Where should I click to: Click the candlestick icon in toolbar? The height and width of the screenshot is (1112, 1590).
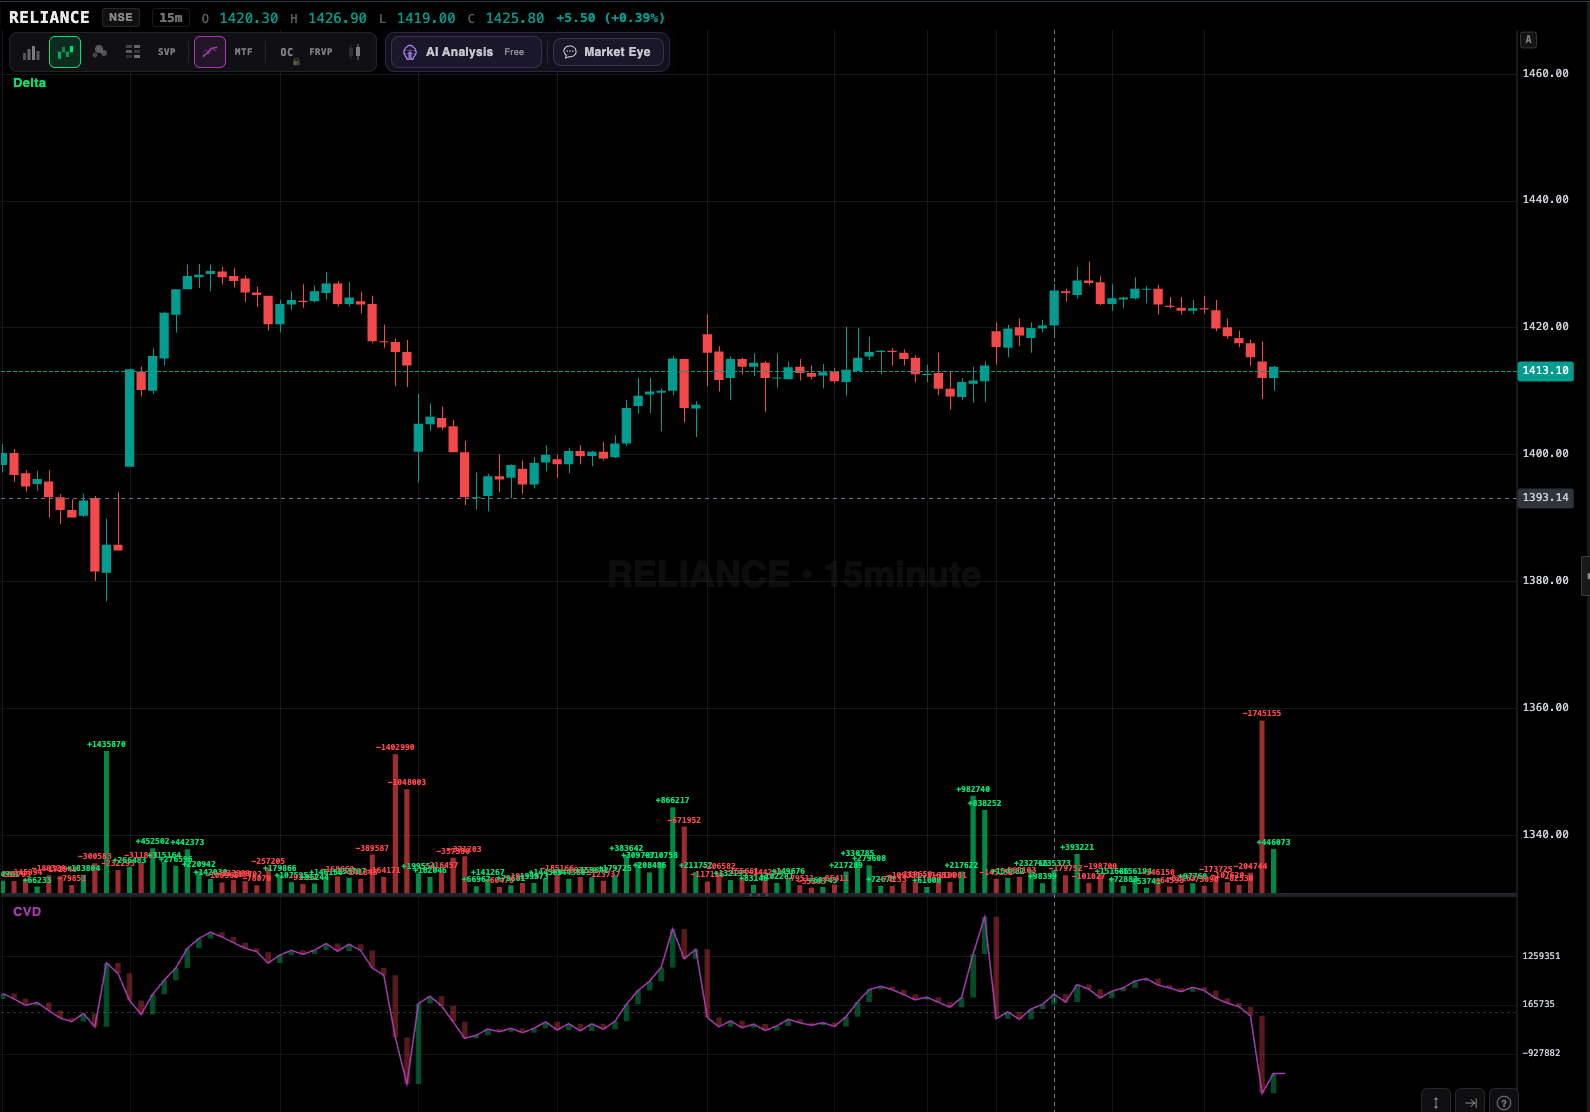355,52
